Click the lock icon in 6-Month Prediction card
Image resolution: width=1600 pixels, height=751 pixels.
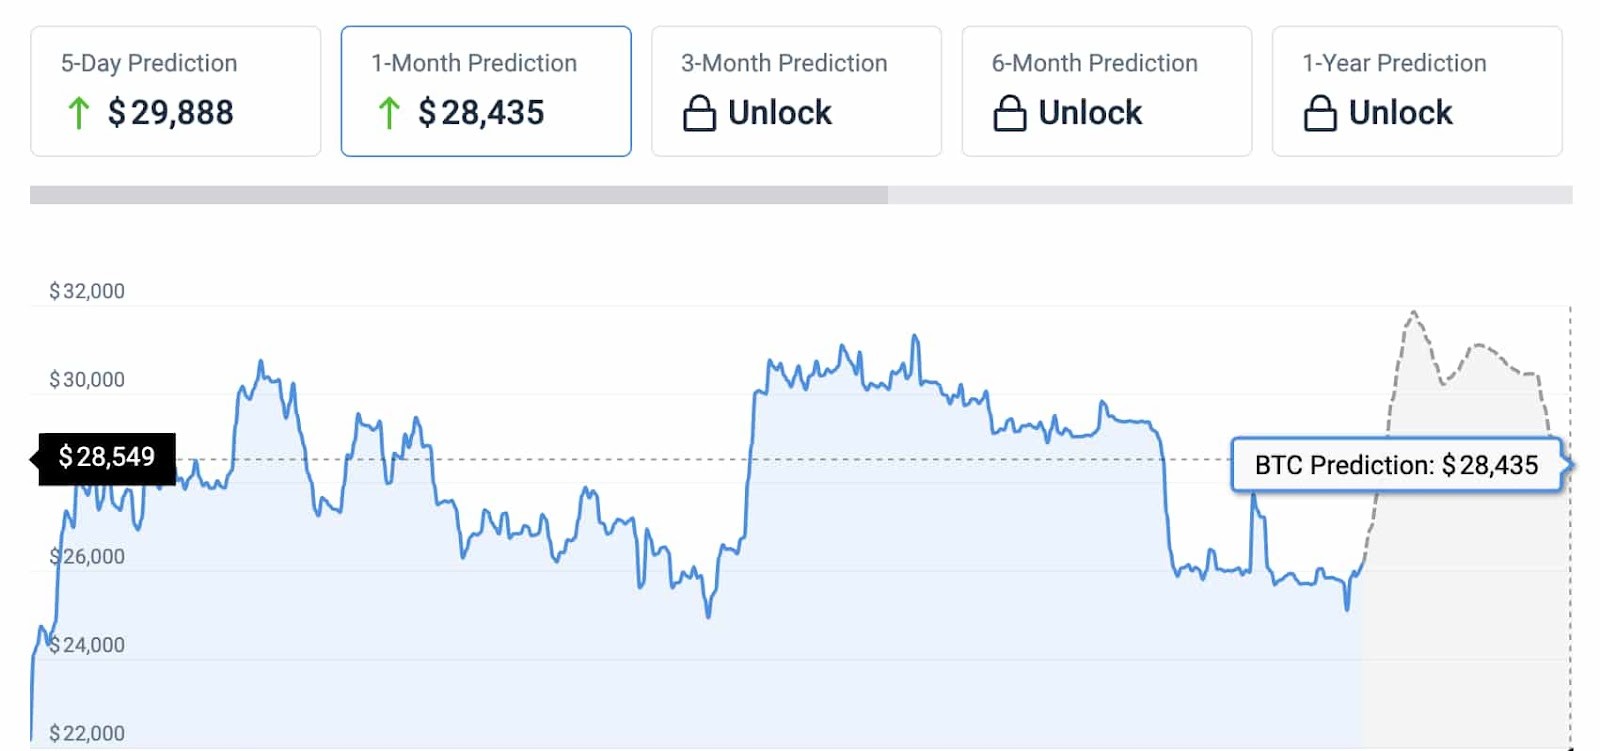[x=1009, y=113]
